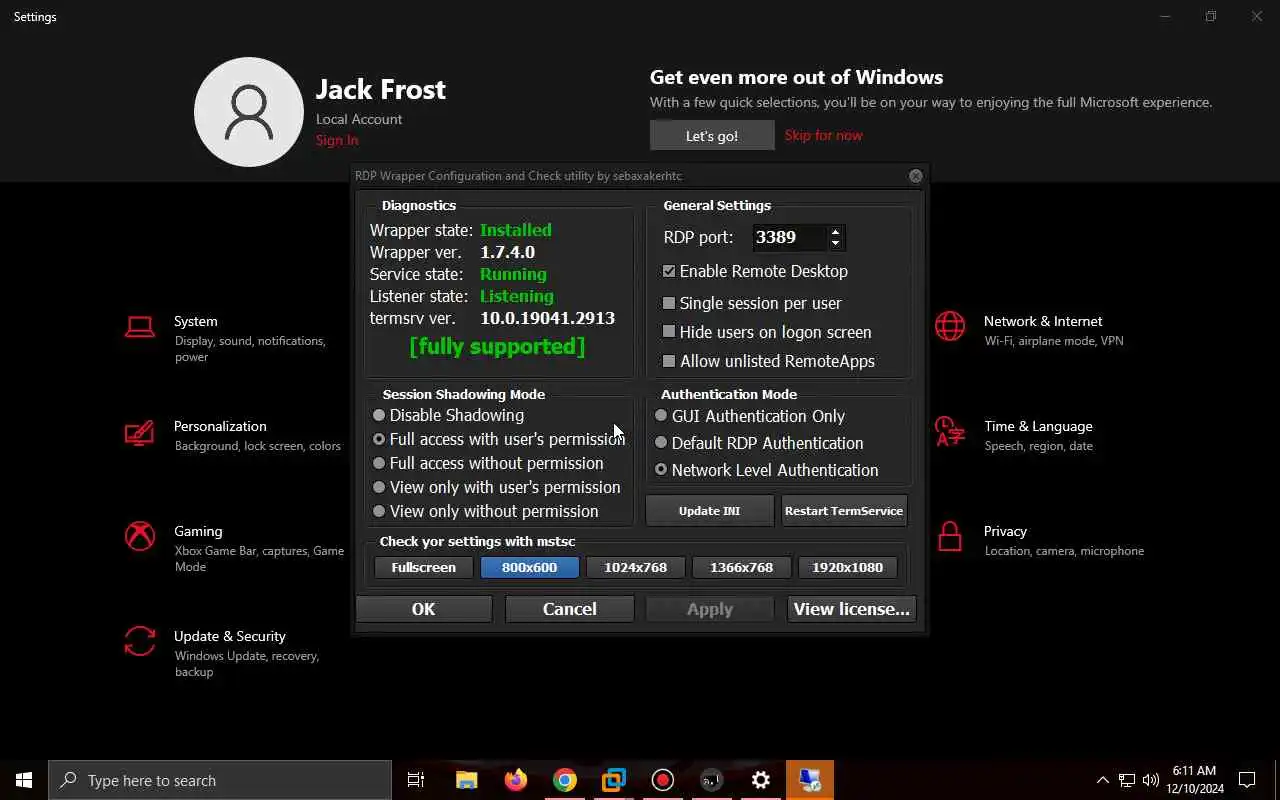Click Let's go! in Settings
The image size is (1280, 800).
(x=712, y=136)
